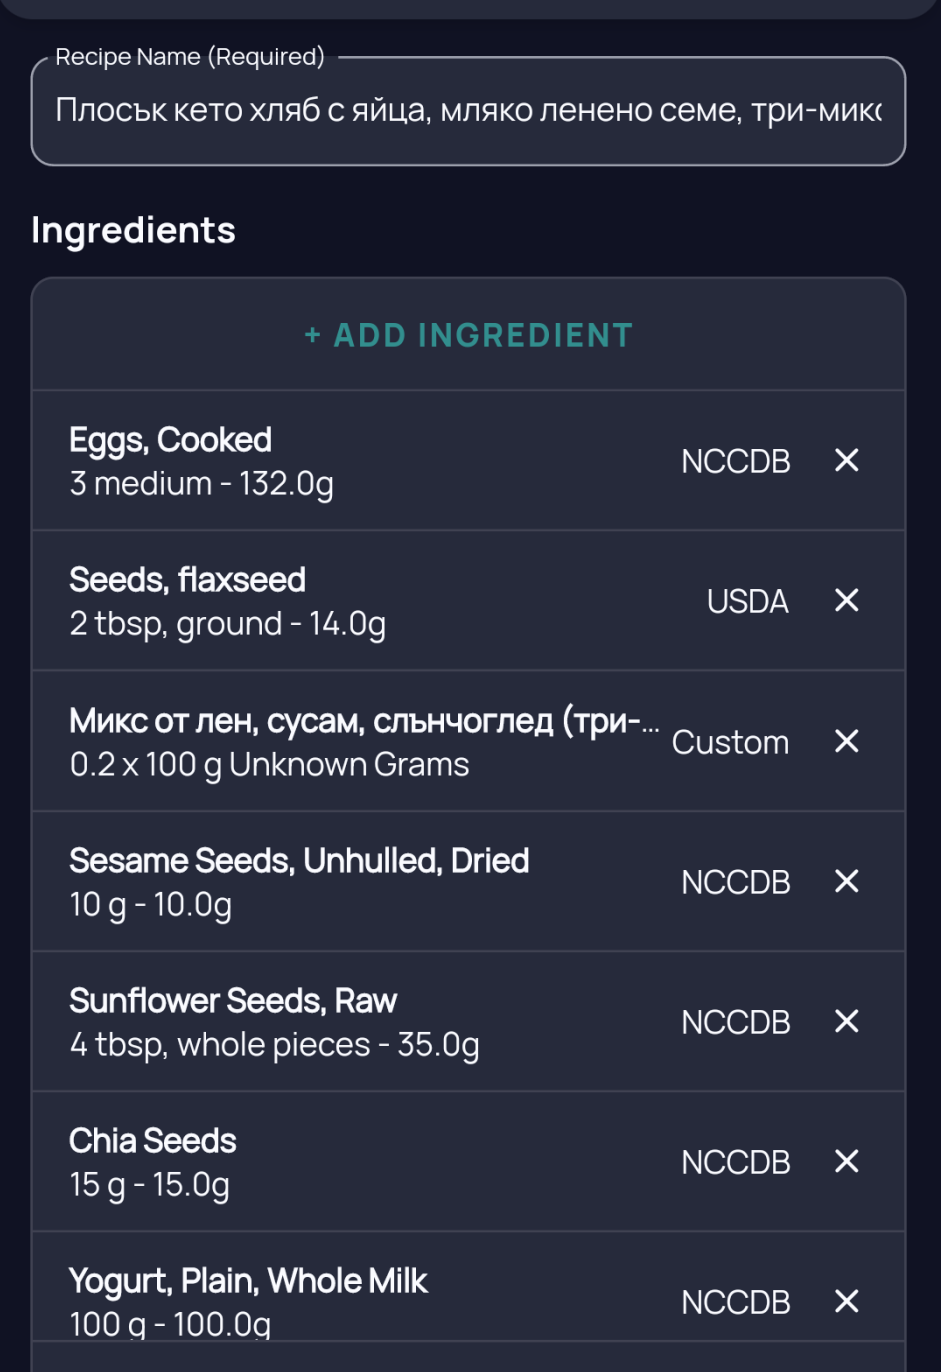Remove Sunflower Seeds, Raw with X icon
Image resolution: width=941 pixels, height=1372 pixels.
[846, 1022]
